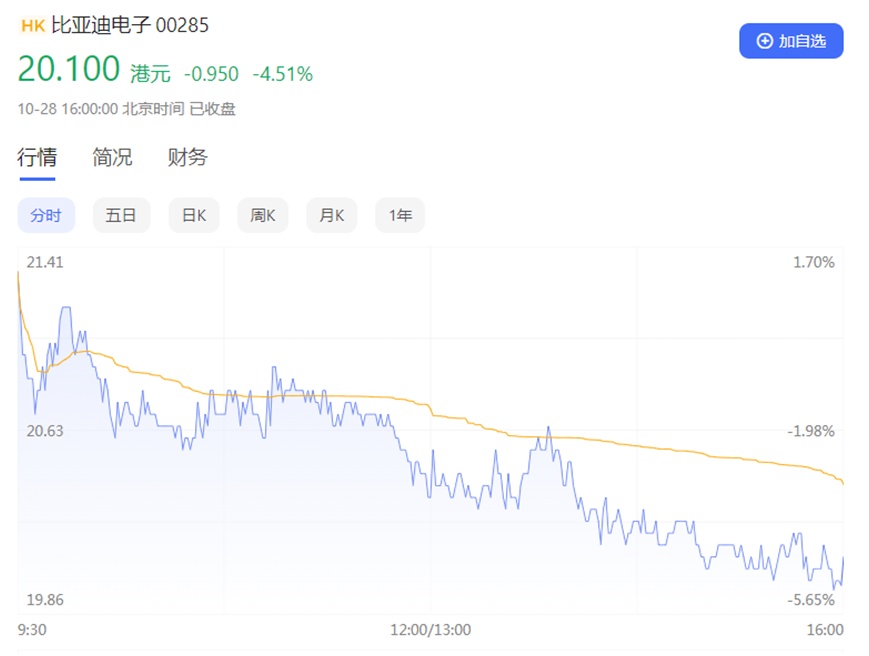Select the 月K chart view
This screenshot has height=656, width=869.
[331, 215]
